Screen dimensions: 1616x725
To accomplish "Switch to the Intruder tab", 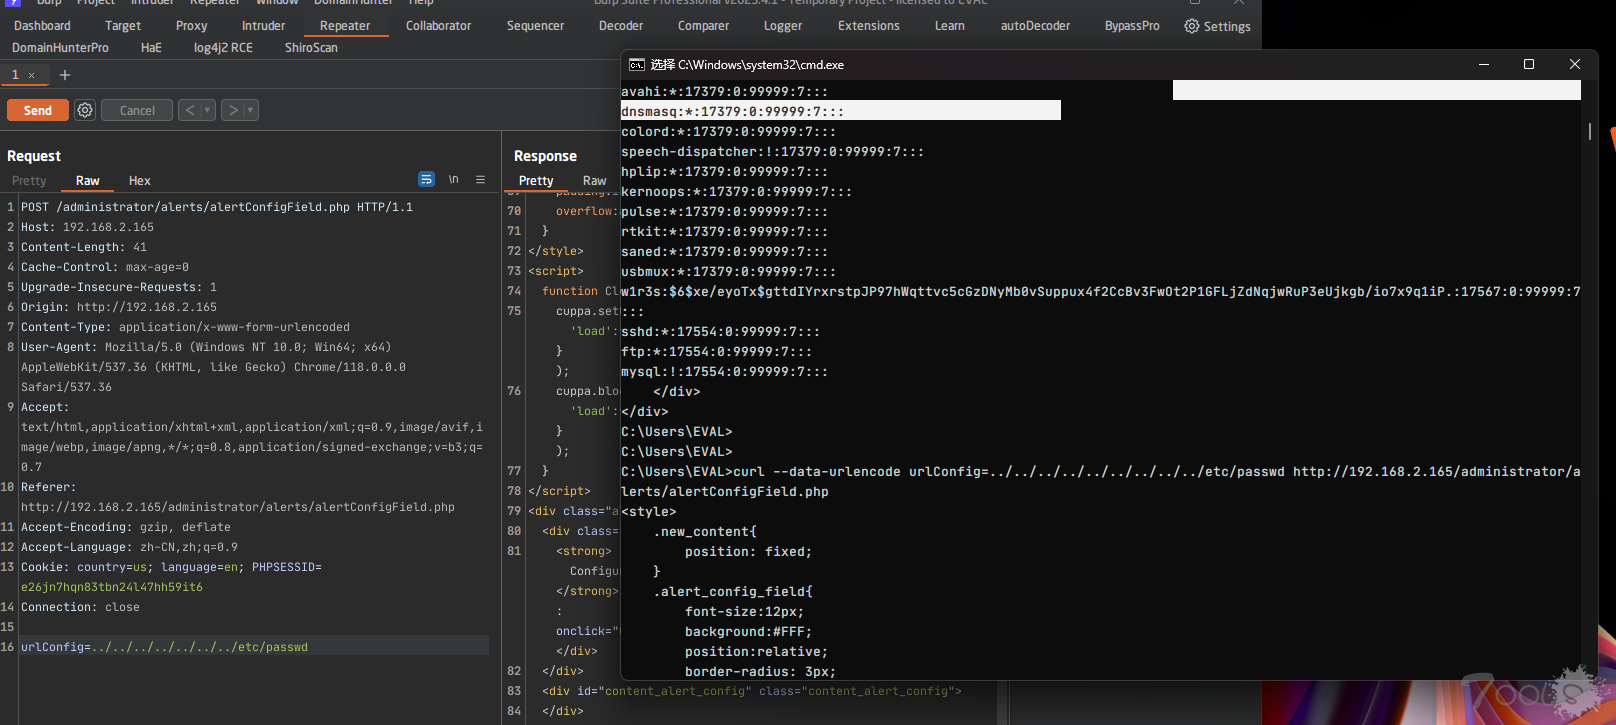I will coord(263,26).
